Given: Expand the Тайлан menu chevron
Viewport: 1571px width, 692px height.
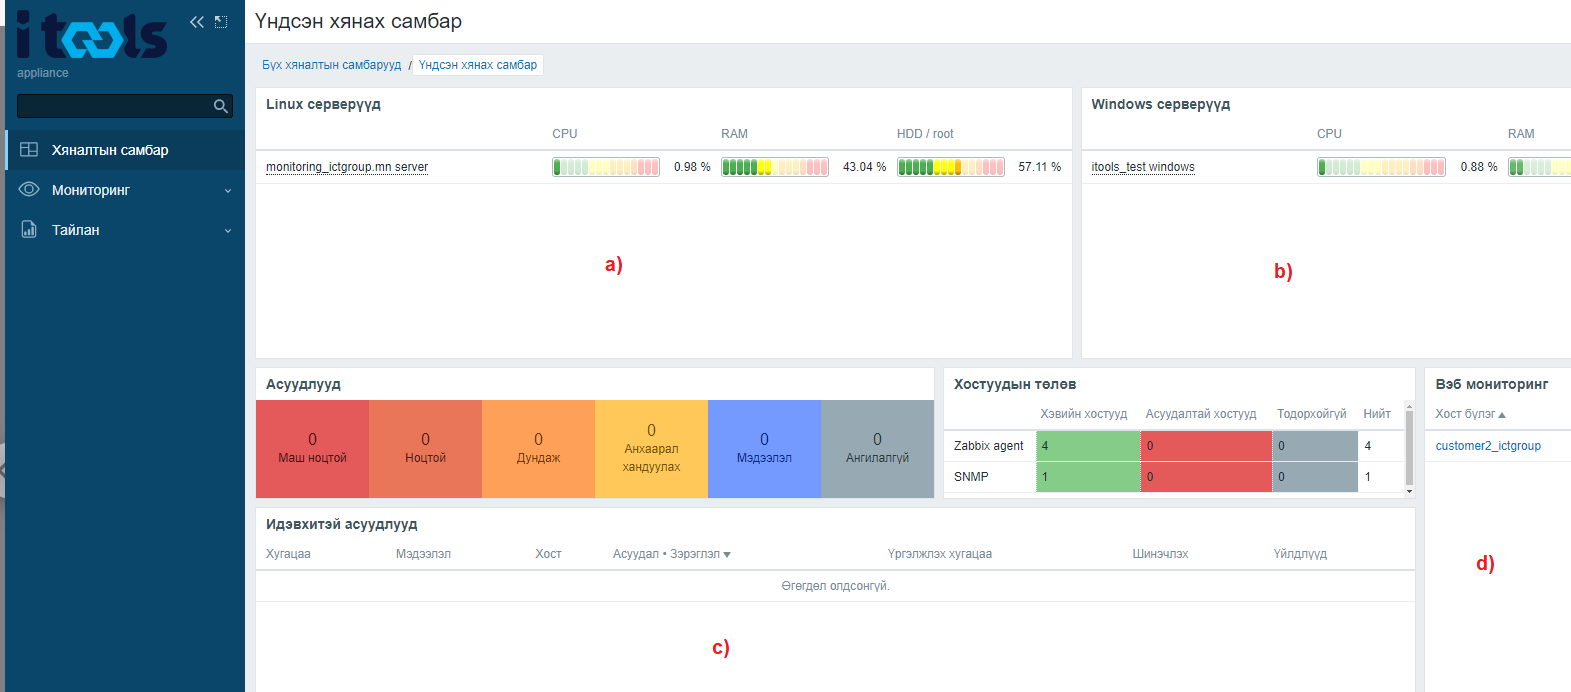Looking at the screenshot, I should pos(228,231).
